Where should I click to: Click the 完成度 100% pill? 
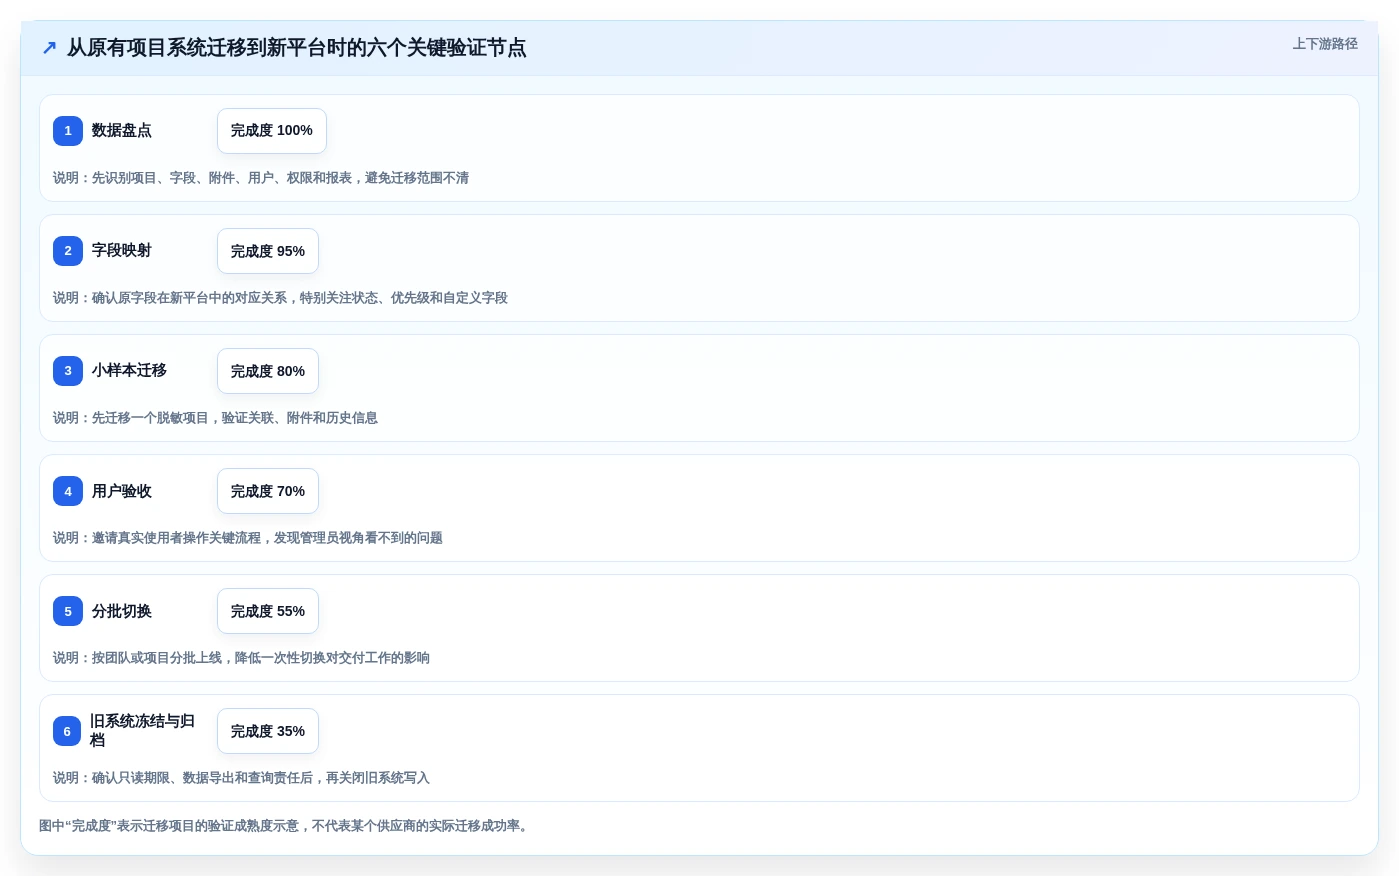coord(272,131)
